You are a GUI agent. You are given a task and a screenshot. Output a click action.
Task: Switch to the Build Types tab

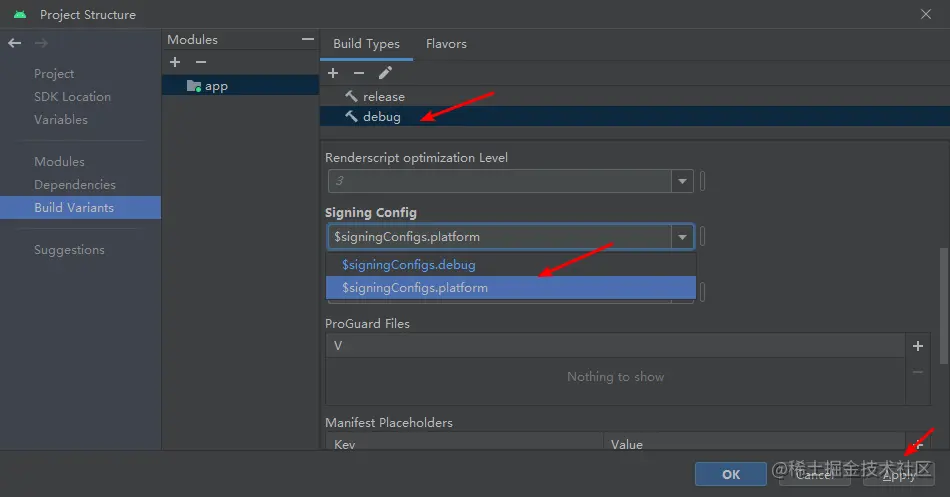click(x=366, y=44)
